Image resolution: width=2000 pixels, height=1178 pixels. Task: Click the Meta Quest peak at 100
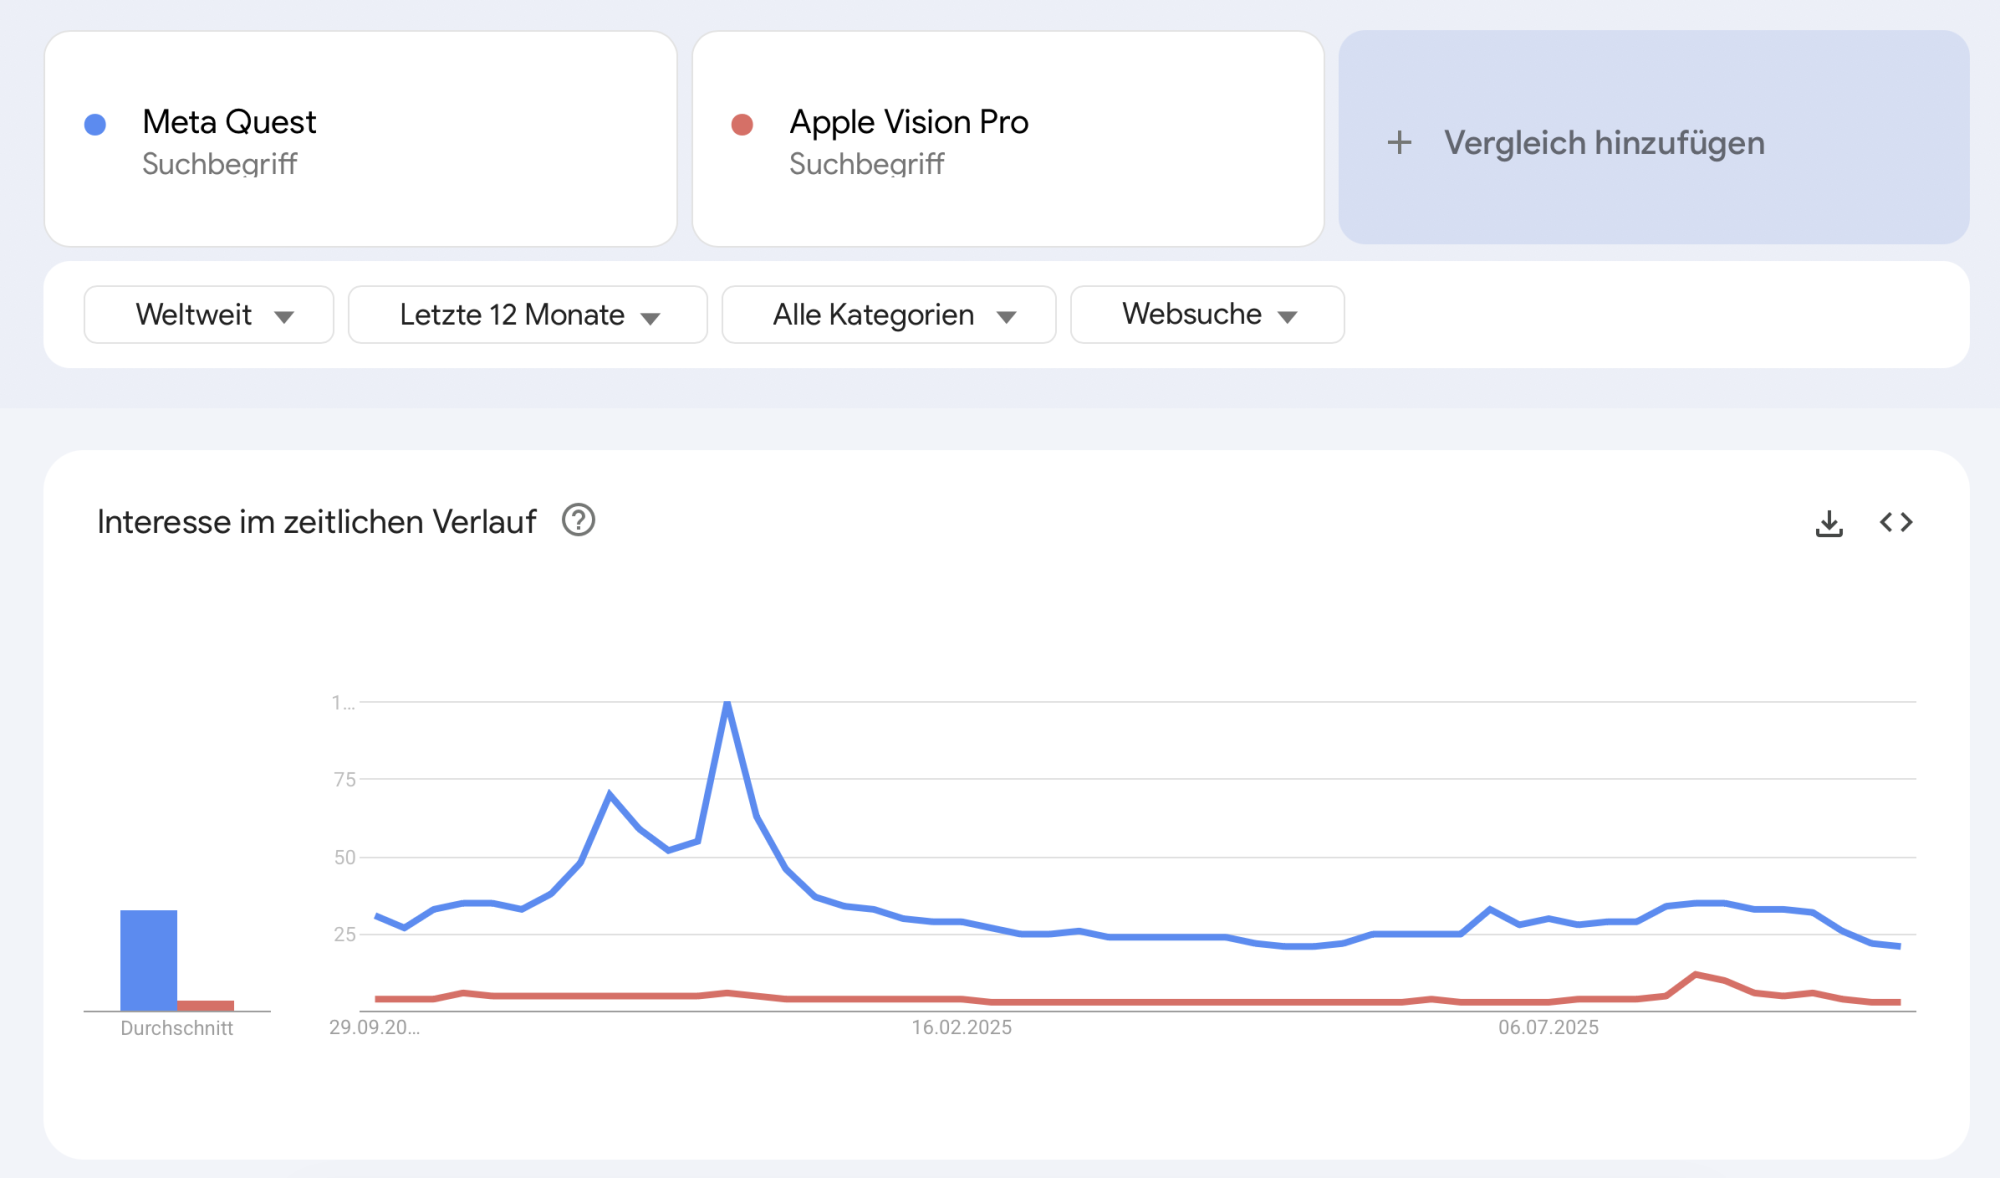pyautogui.click(x=727, y=704)
